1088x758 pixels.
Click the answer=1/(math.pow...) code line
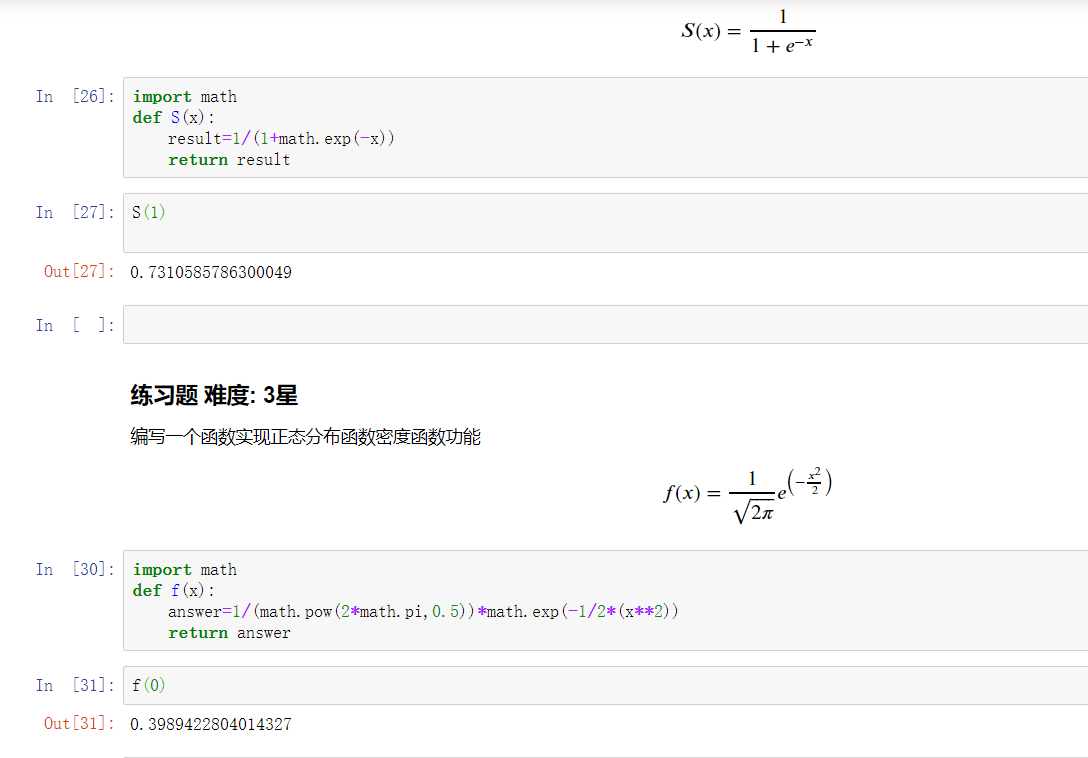(423, 612)
